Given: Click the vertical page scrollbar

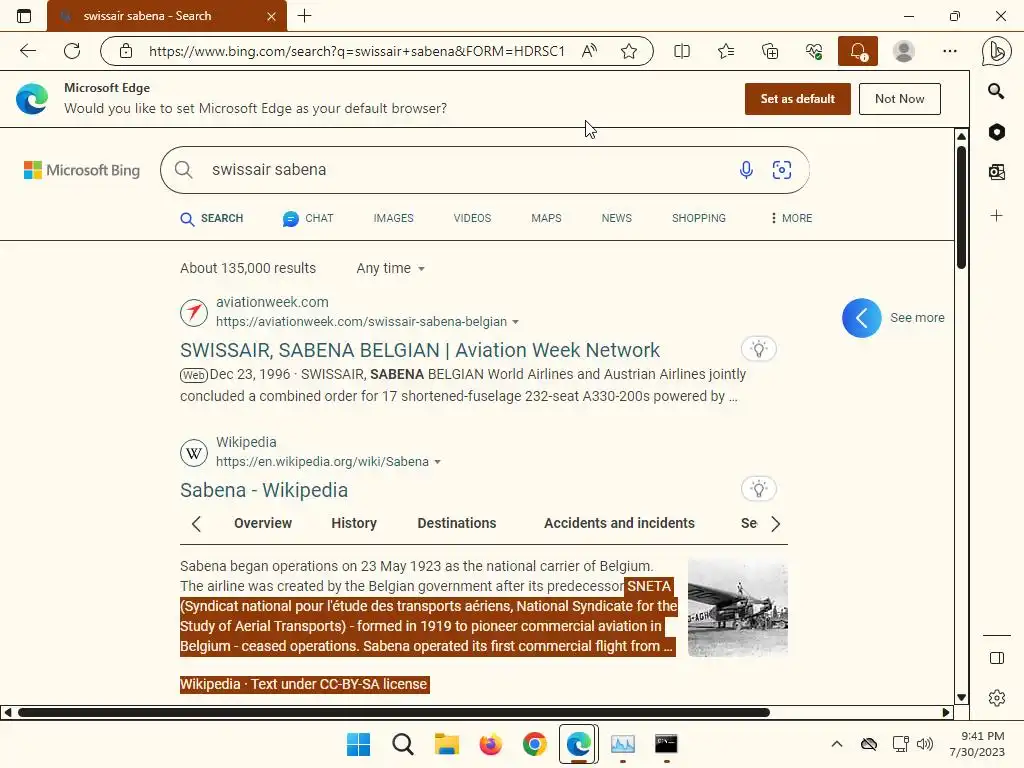Looking at the screenshot, I should point(961,208).
